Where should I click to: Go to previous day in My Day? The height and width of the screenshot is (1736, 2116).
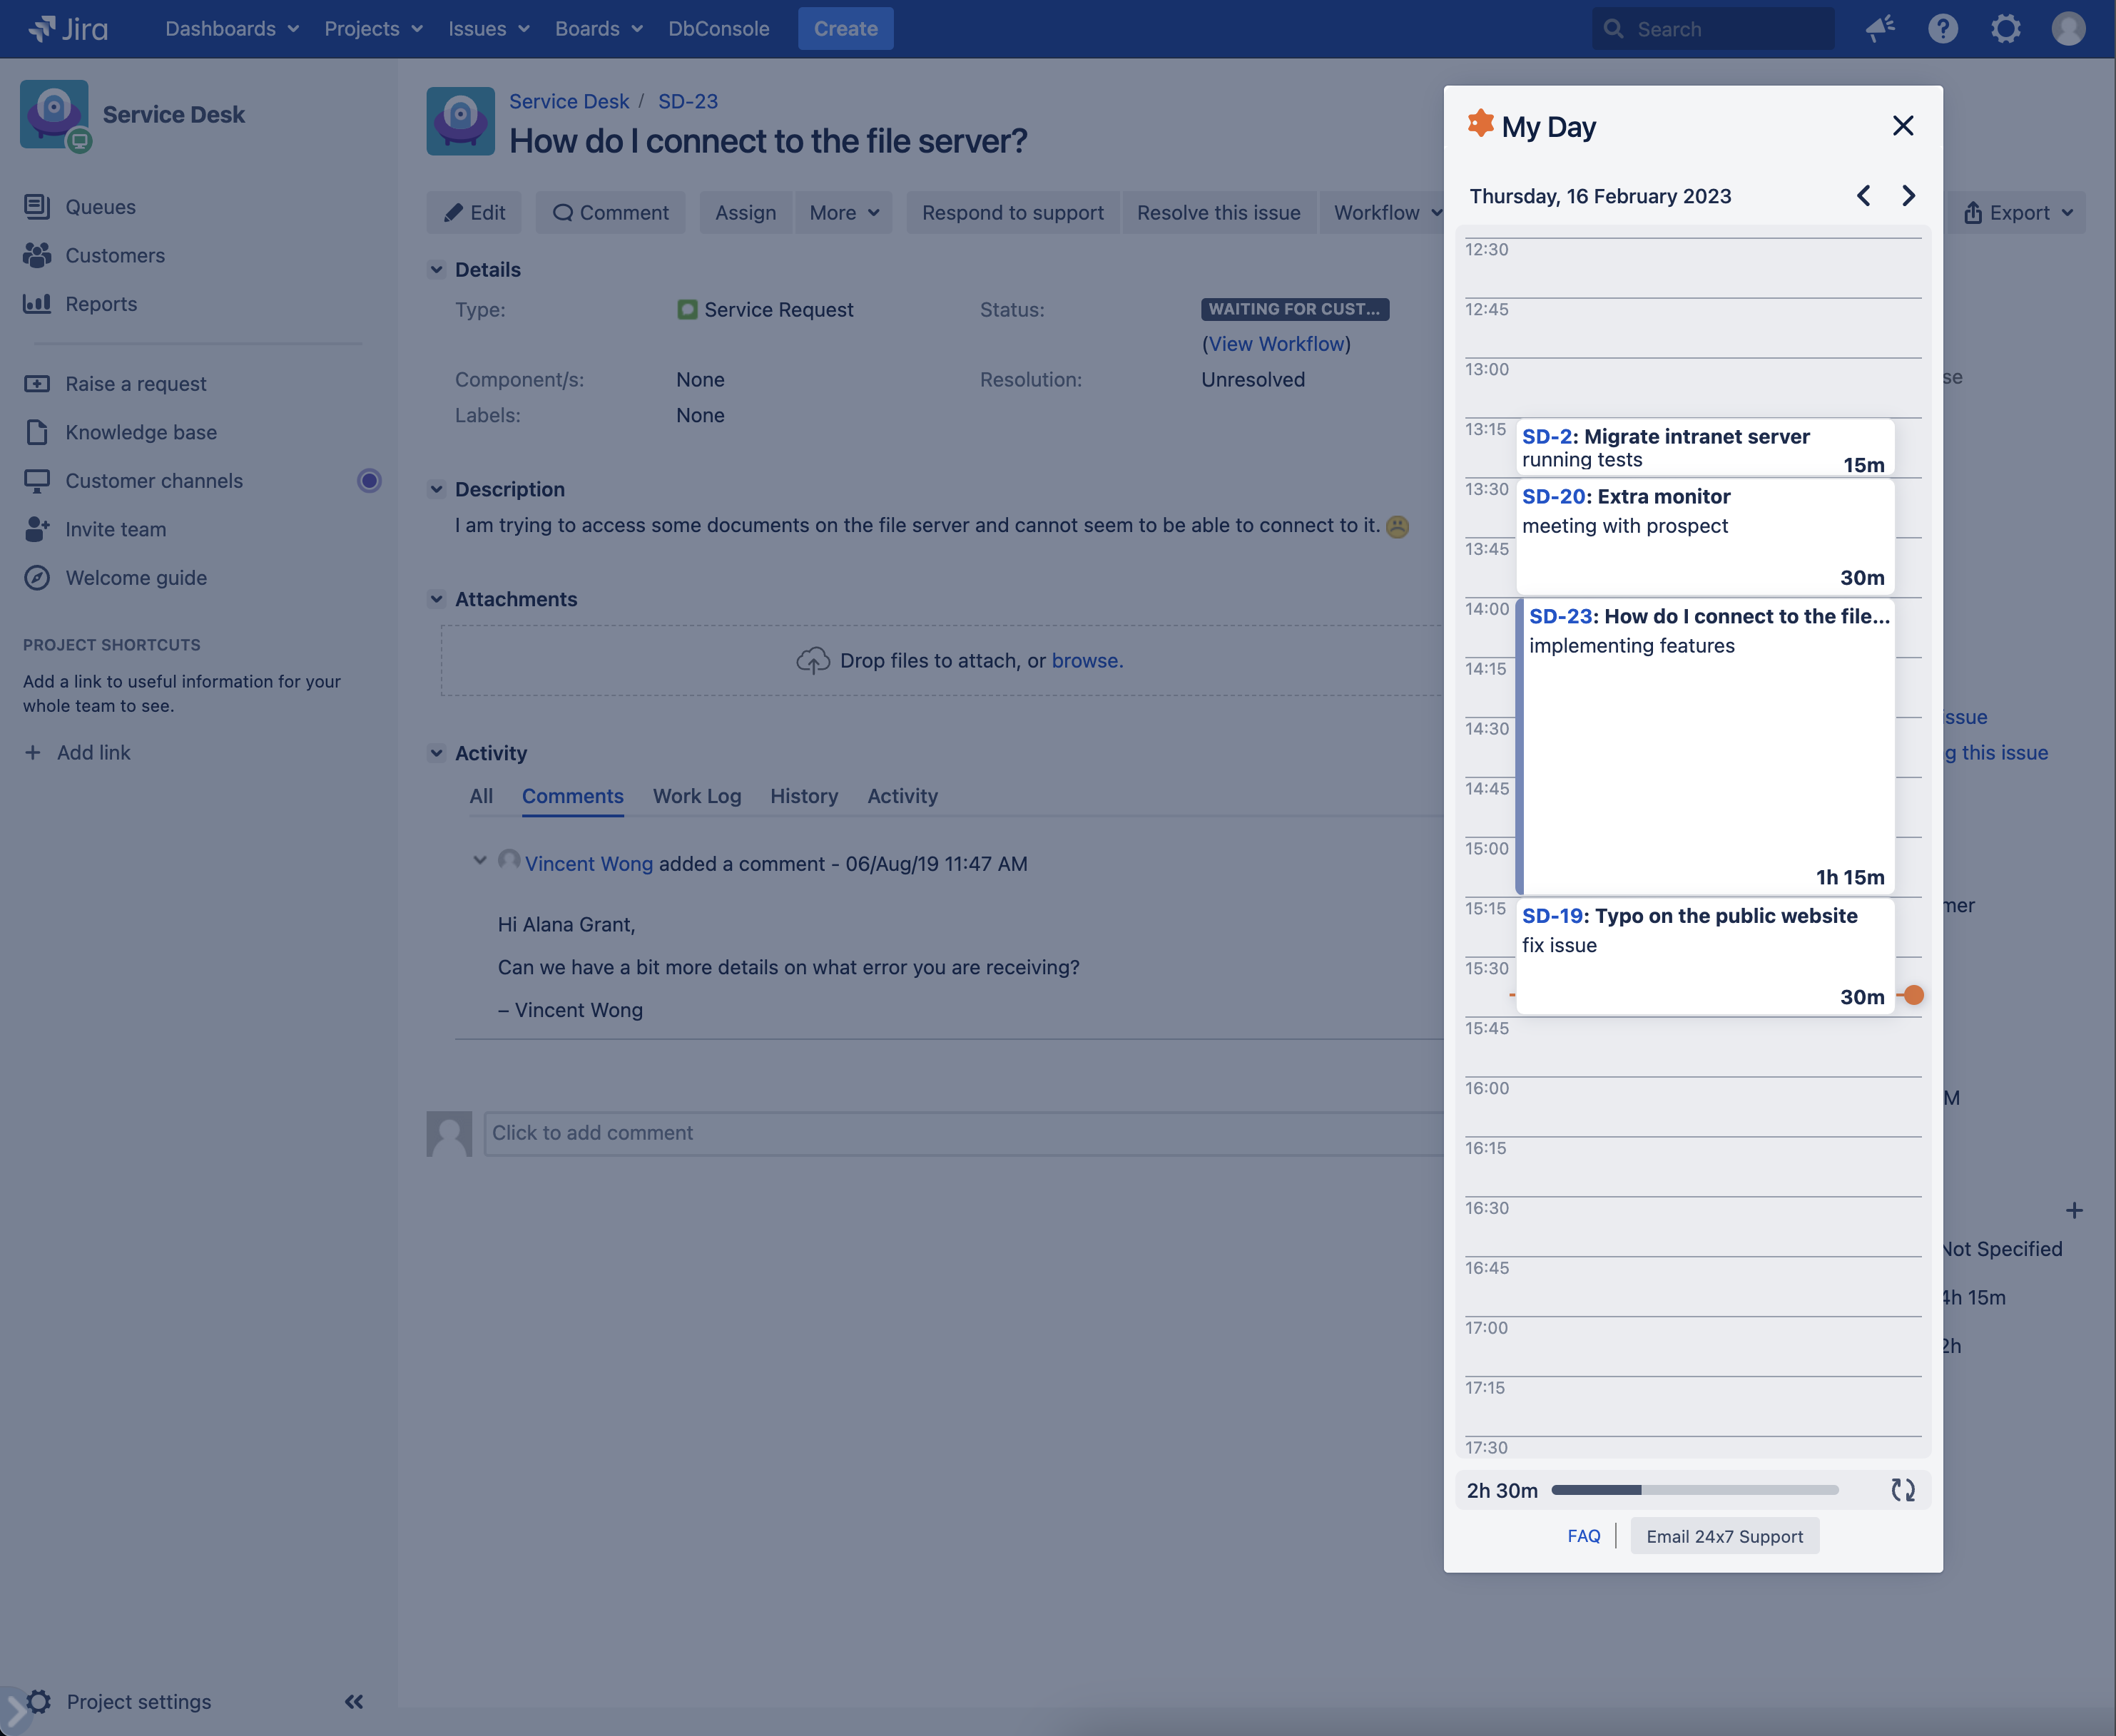pos(1863,196)
